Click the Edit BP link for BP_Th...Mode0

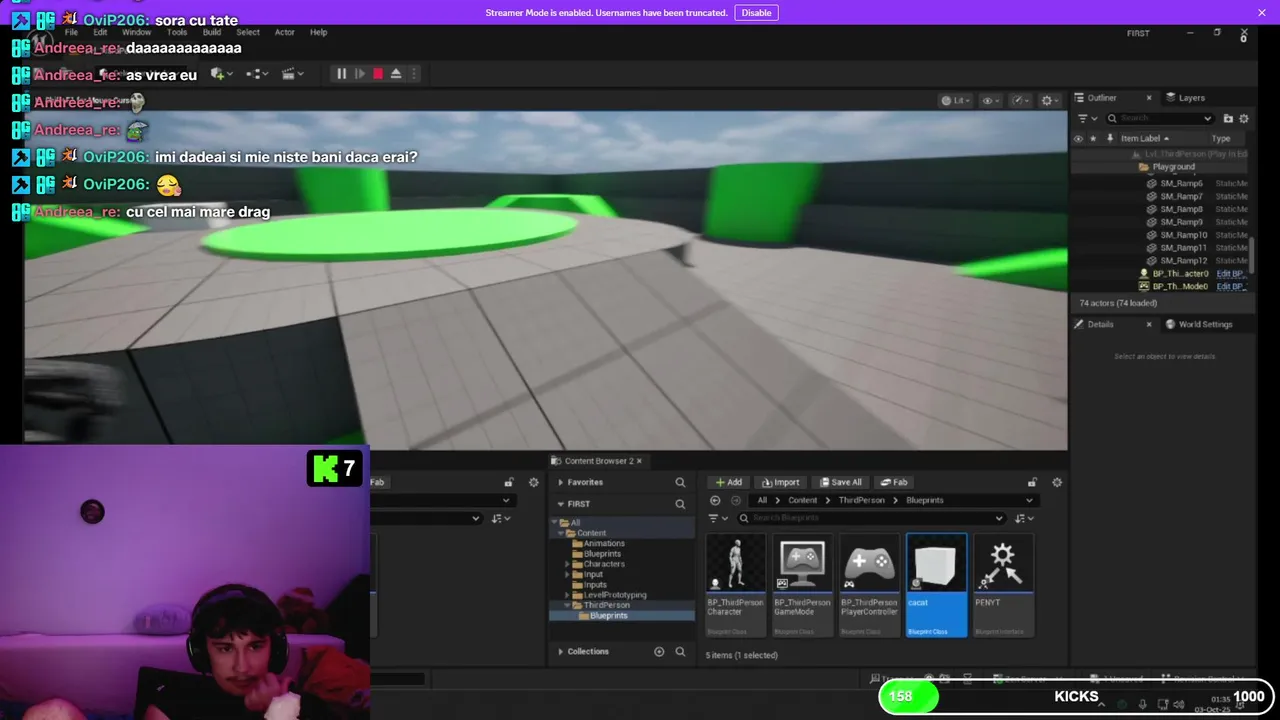(x=1231, y=287)
